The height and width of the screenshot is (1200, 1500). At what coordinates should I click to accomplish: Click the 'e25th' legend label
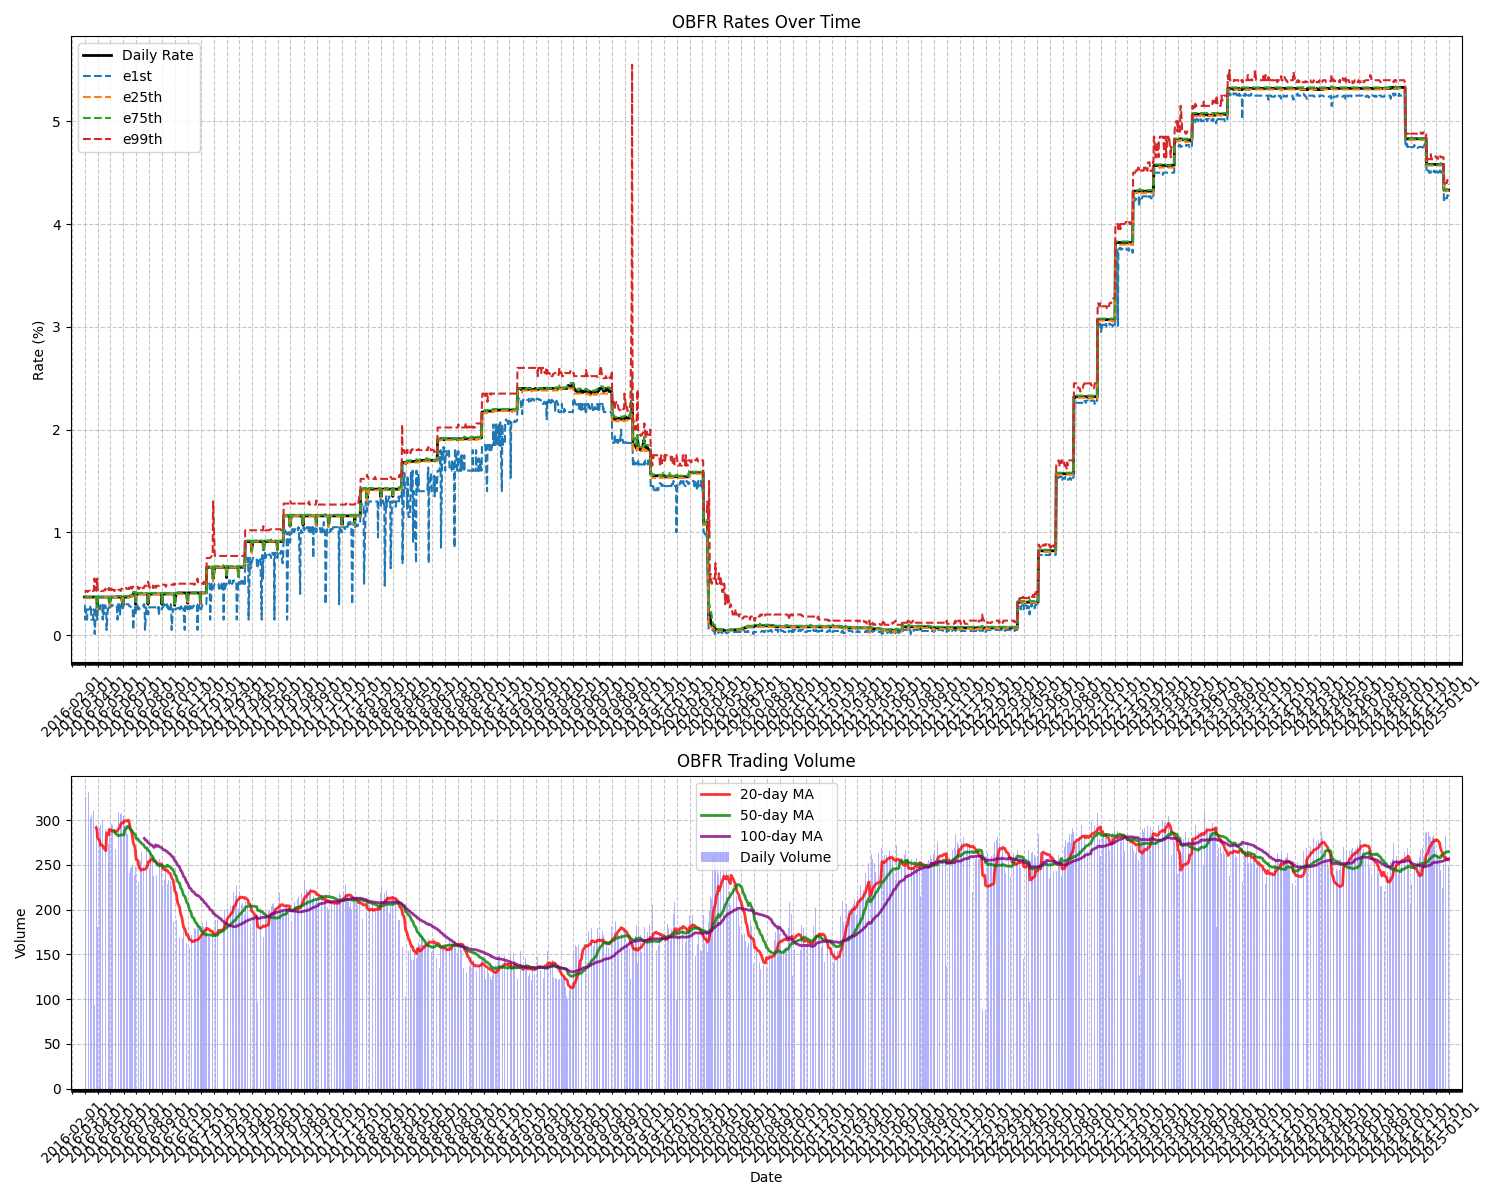tap(142, 98)
